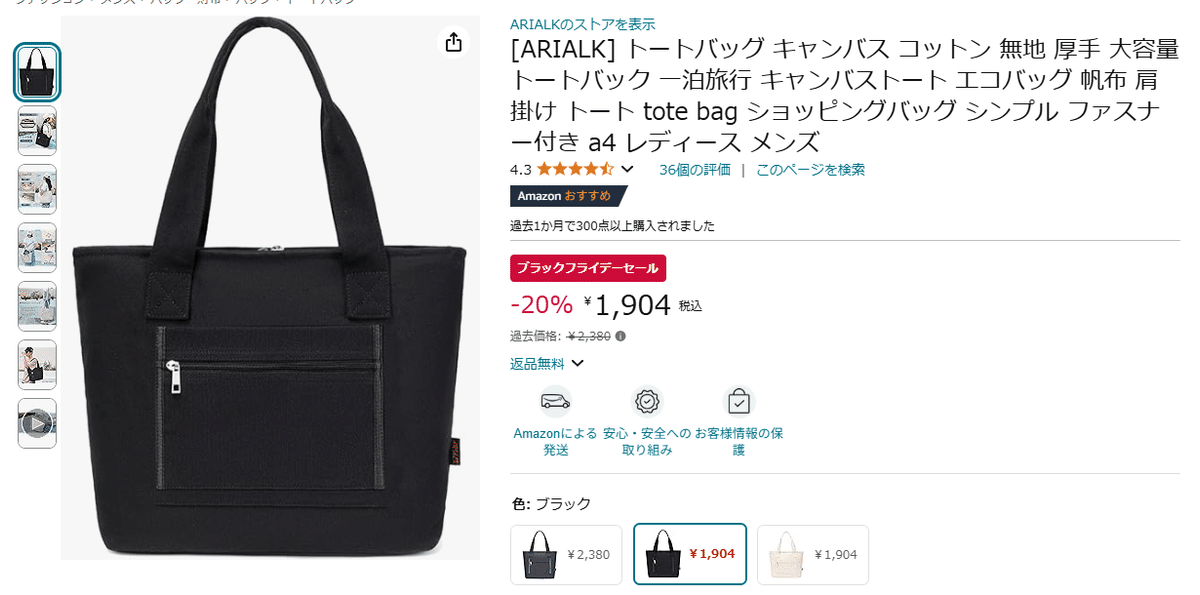Image resolution: width=1200 pixels, height=595 pixels.
Task: Select the first black bag thumbnail
Action: [x=37, y=72]
